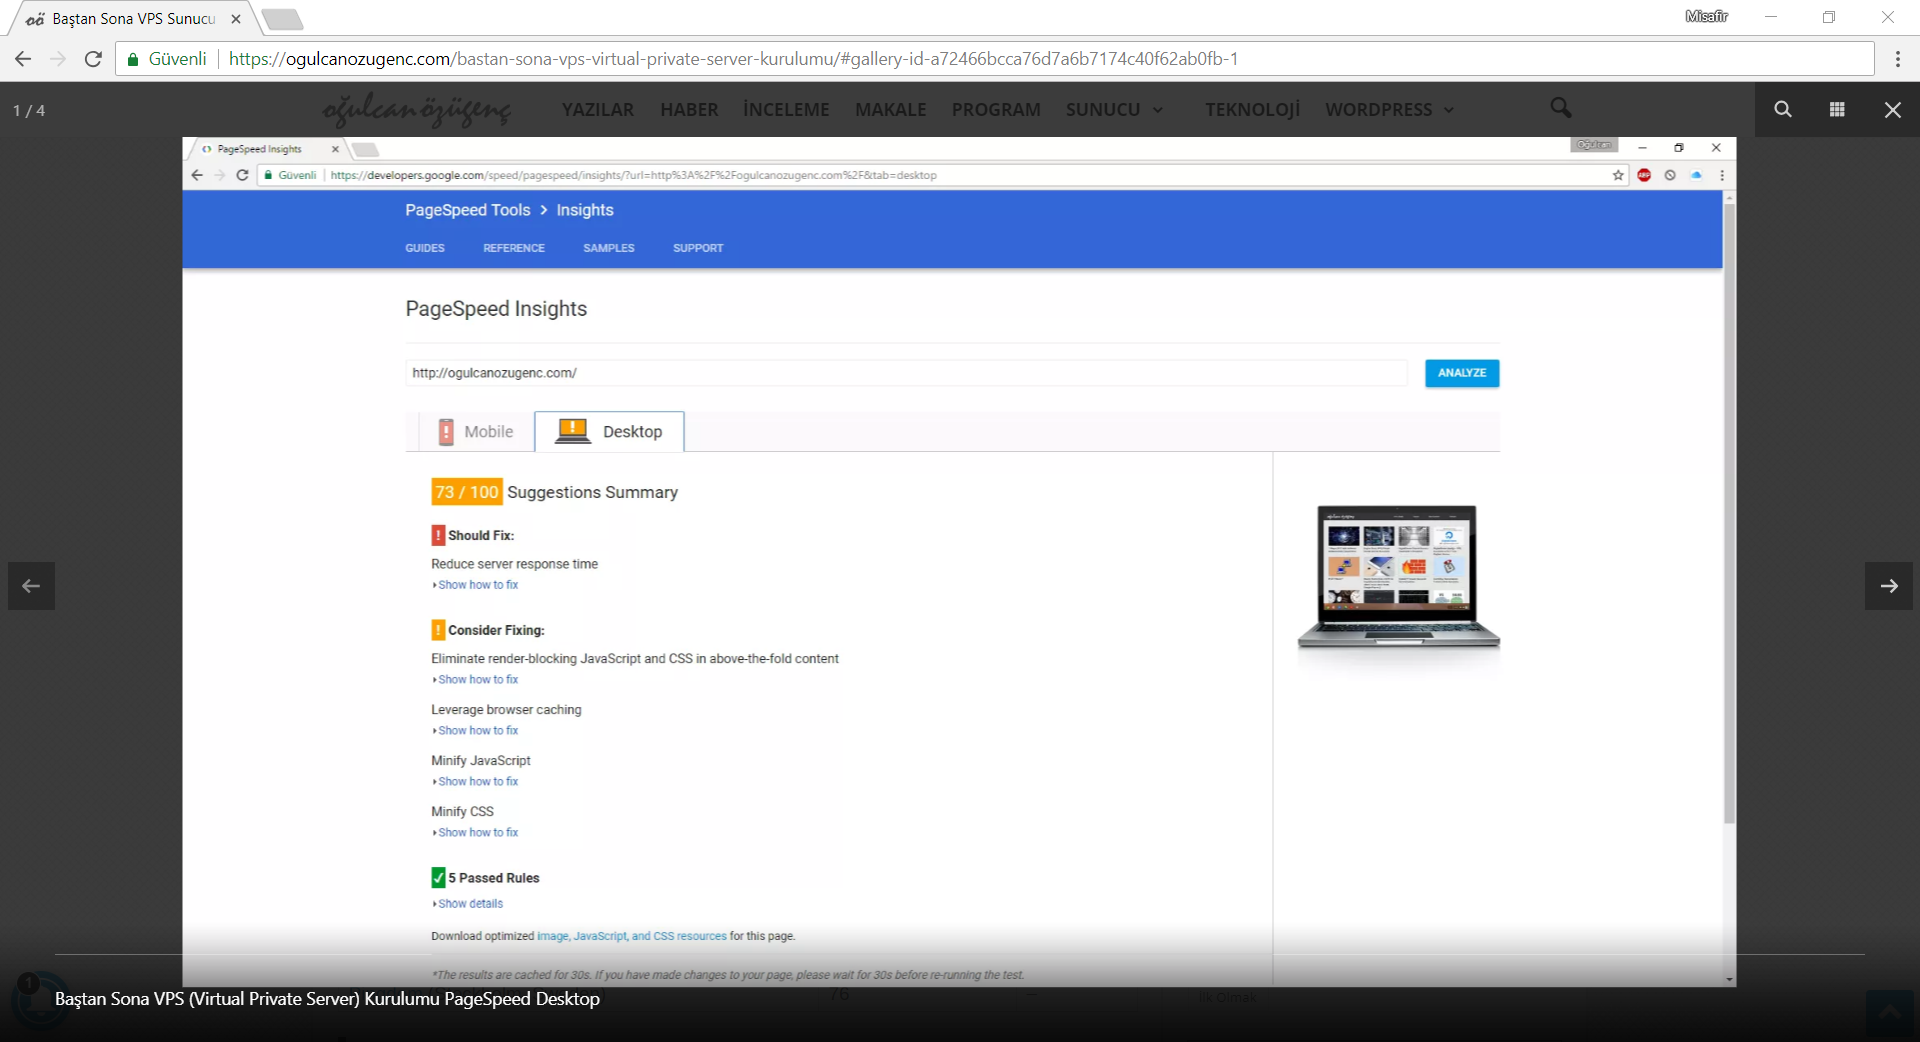Click REFERENCE in the PageSpeed header
The height and width of the screenshot is (1042, 1920).
click(x=514, y=248)
